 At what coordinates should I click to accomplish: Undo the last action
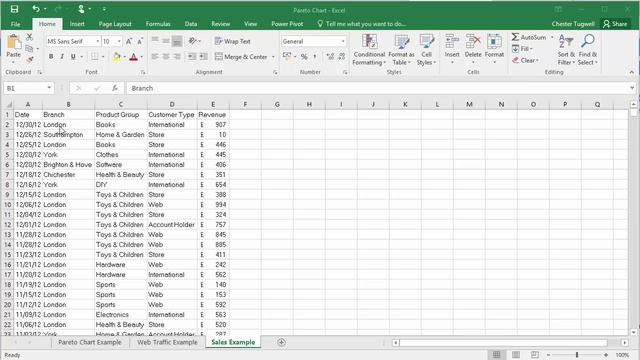tap(36, 9)
